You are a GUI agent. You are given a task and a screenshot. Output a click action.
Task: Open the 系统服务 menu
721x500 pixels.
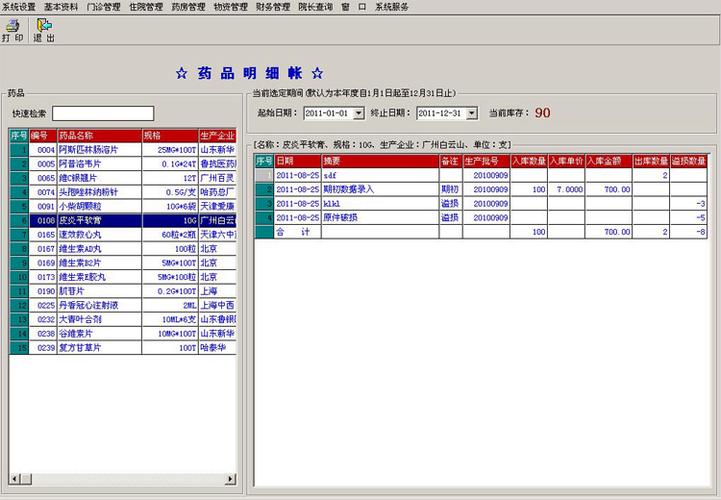point(392,7)
